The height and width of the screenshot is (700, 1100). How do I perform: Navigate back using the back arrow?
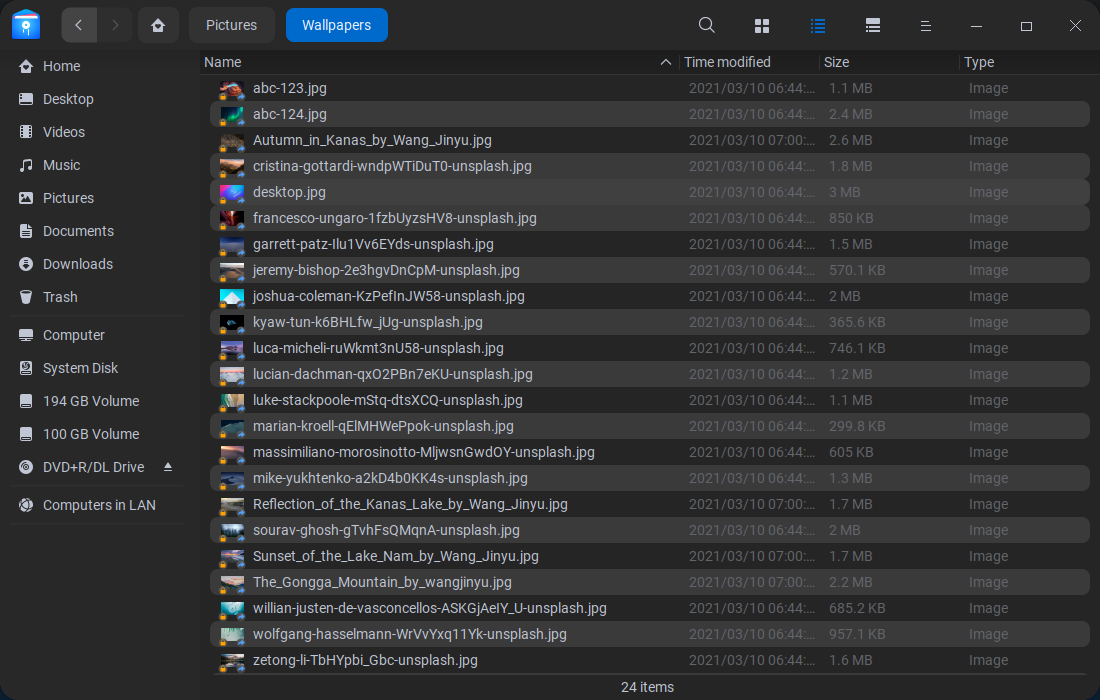[79, 24]
